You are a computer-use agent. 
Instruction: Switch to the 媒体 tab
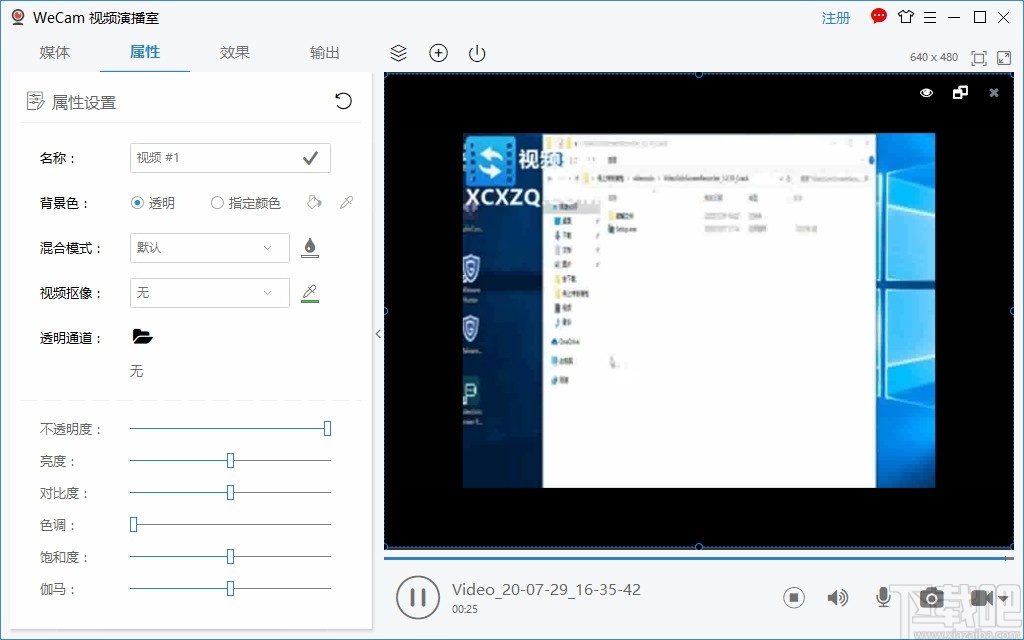coord(55,52)
